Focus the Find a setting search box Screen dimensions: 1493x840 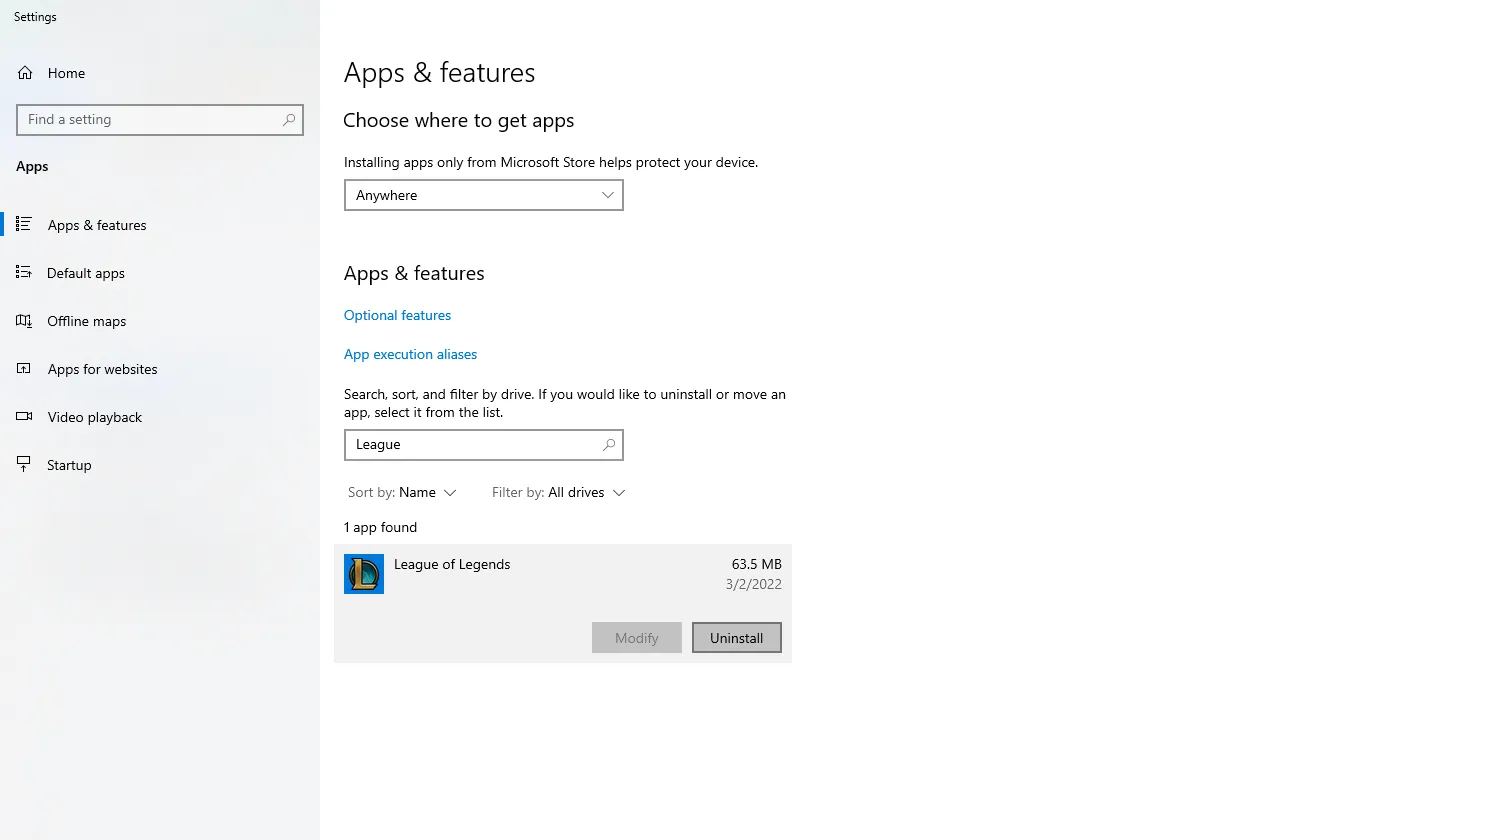coord(160,120)
